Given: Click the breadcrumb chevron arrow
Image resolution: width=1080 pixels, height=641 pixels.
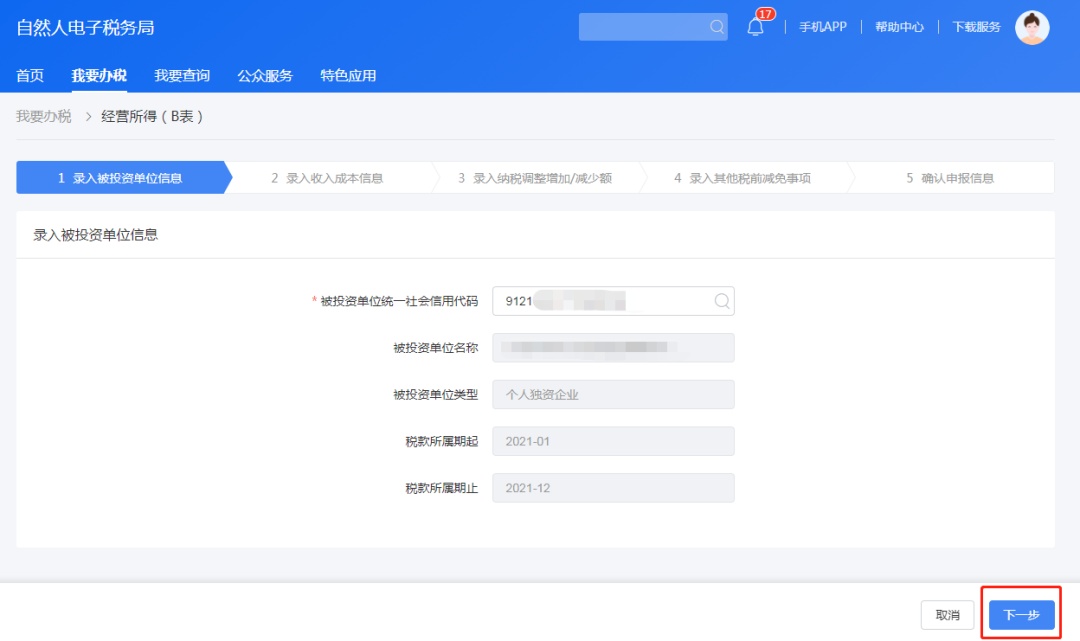Looking at the screenshot, I should [88, 116].
